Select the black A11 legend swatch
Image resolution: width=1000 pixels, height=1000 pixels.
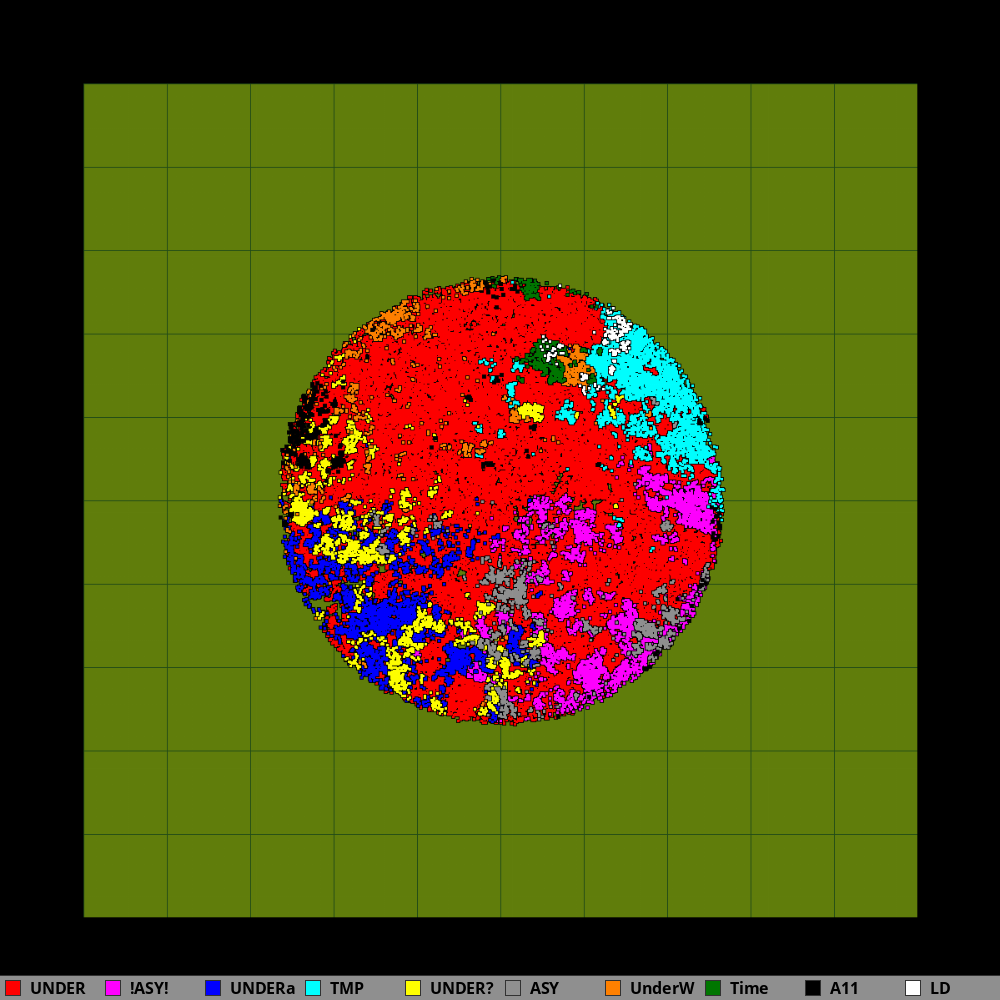(813, 988)
